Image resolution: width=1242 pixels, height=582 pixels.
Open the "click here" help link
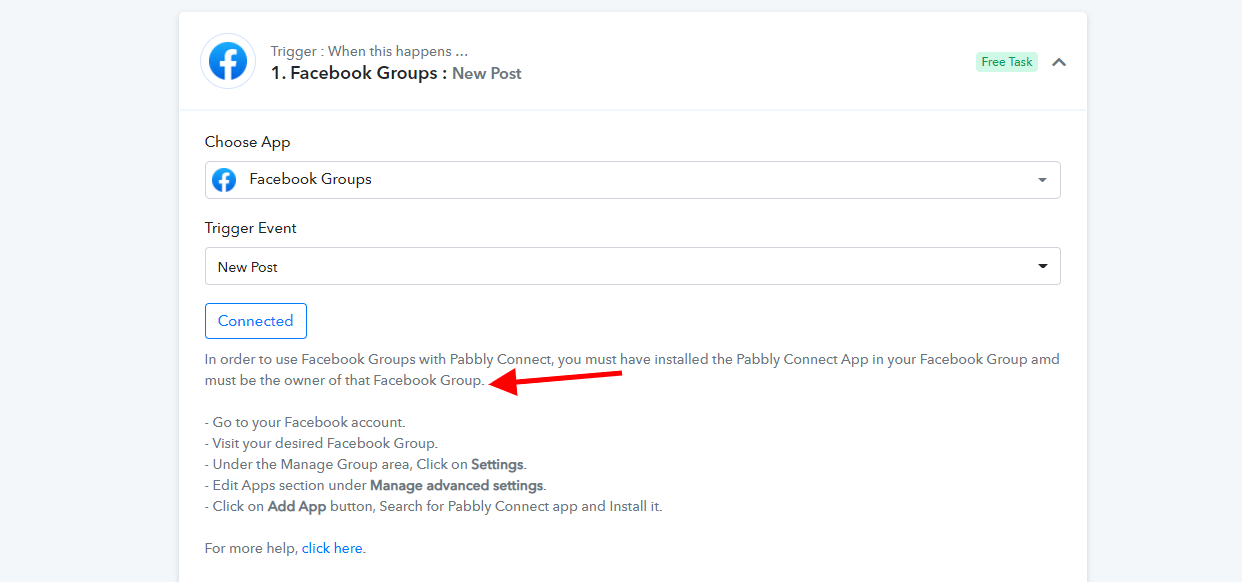click(332, 548)
